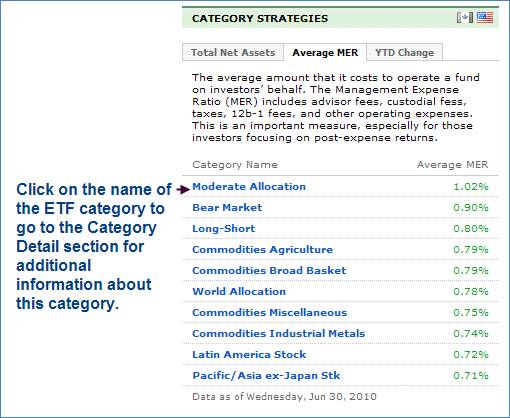This screenshot has width=510, height=418.
Task: Select the US flag icon
Action: [x=485, y=17]
